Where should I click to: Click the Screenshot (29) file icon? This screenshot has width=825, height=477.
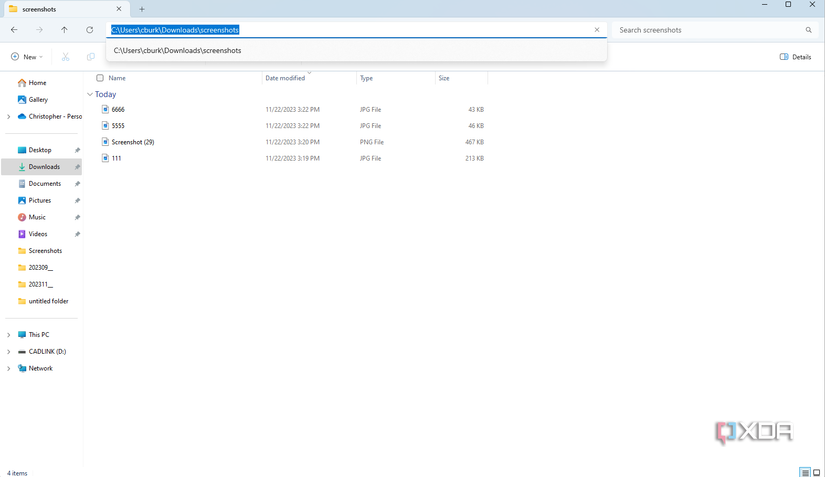(x=105, y=142)
